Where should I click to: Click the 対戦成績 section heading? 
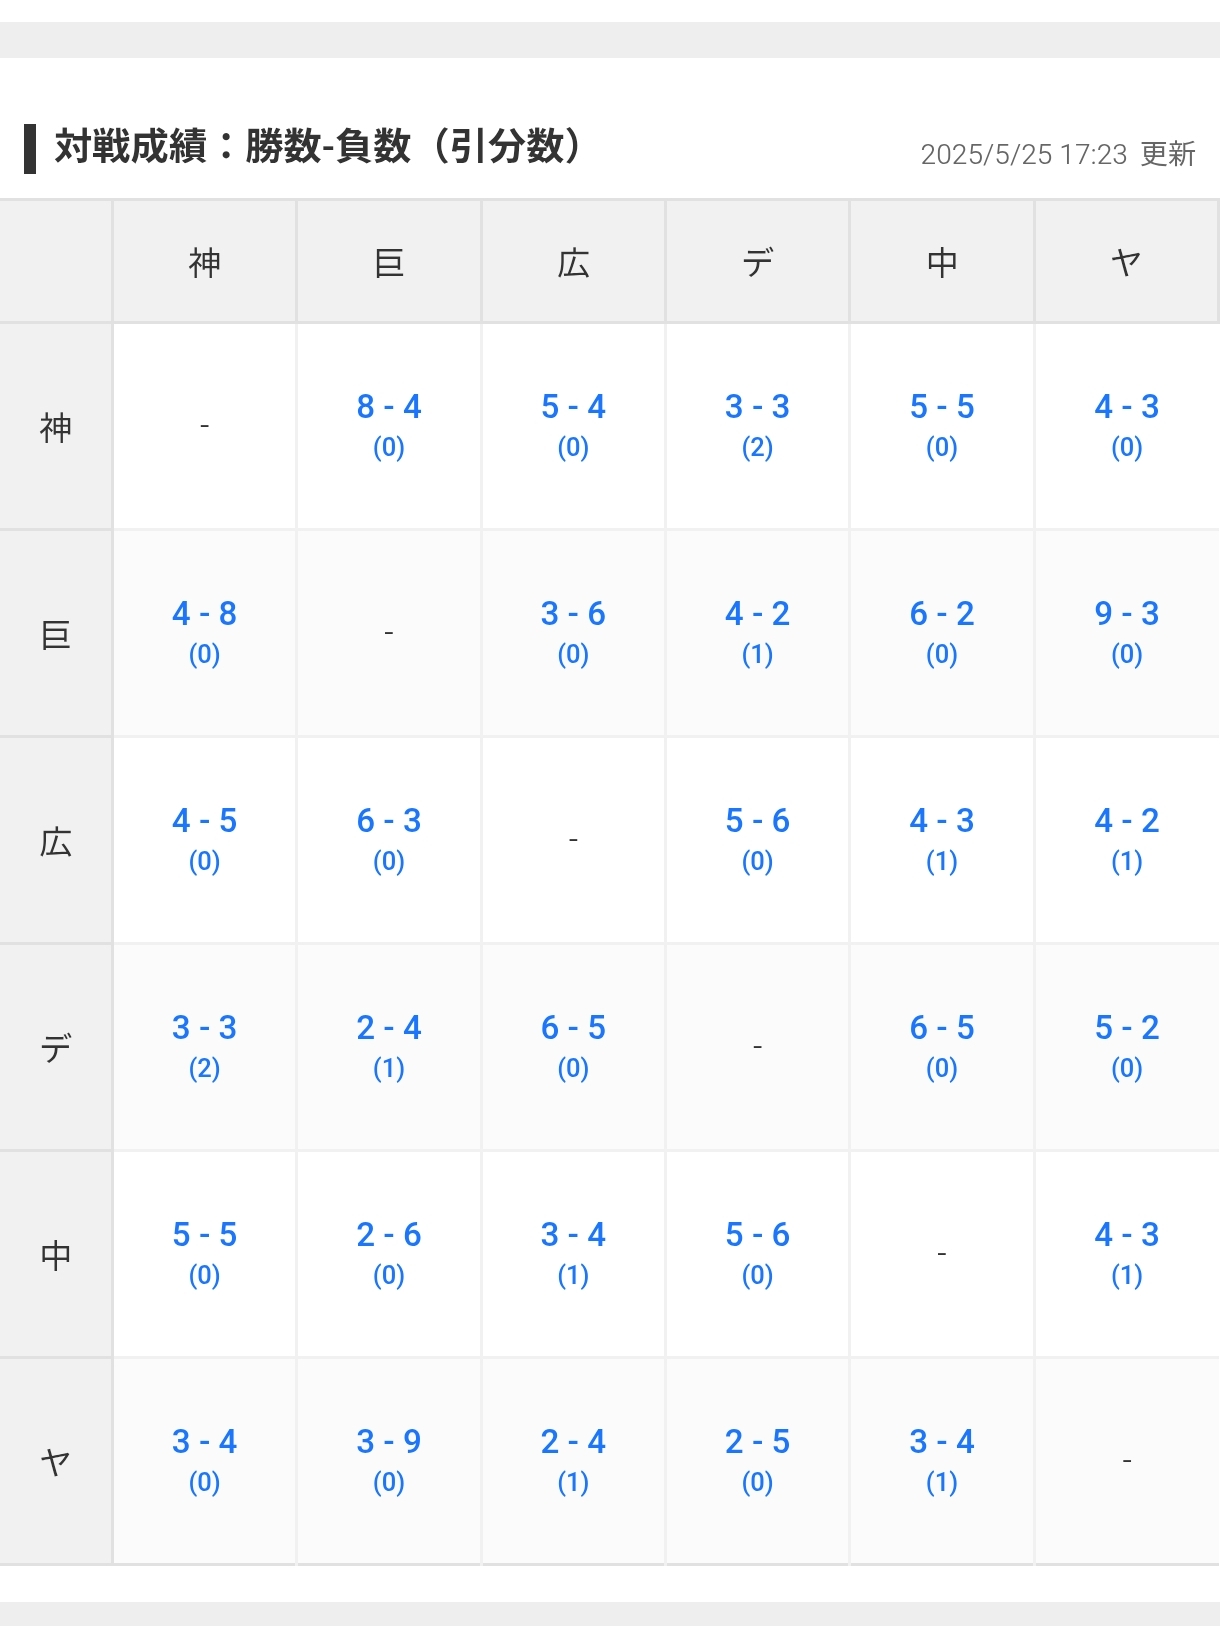(318, 146)
